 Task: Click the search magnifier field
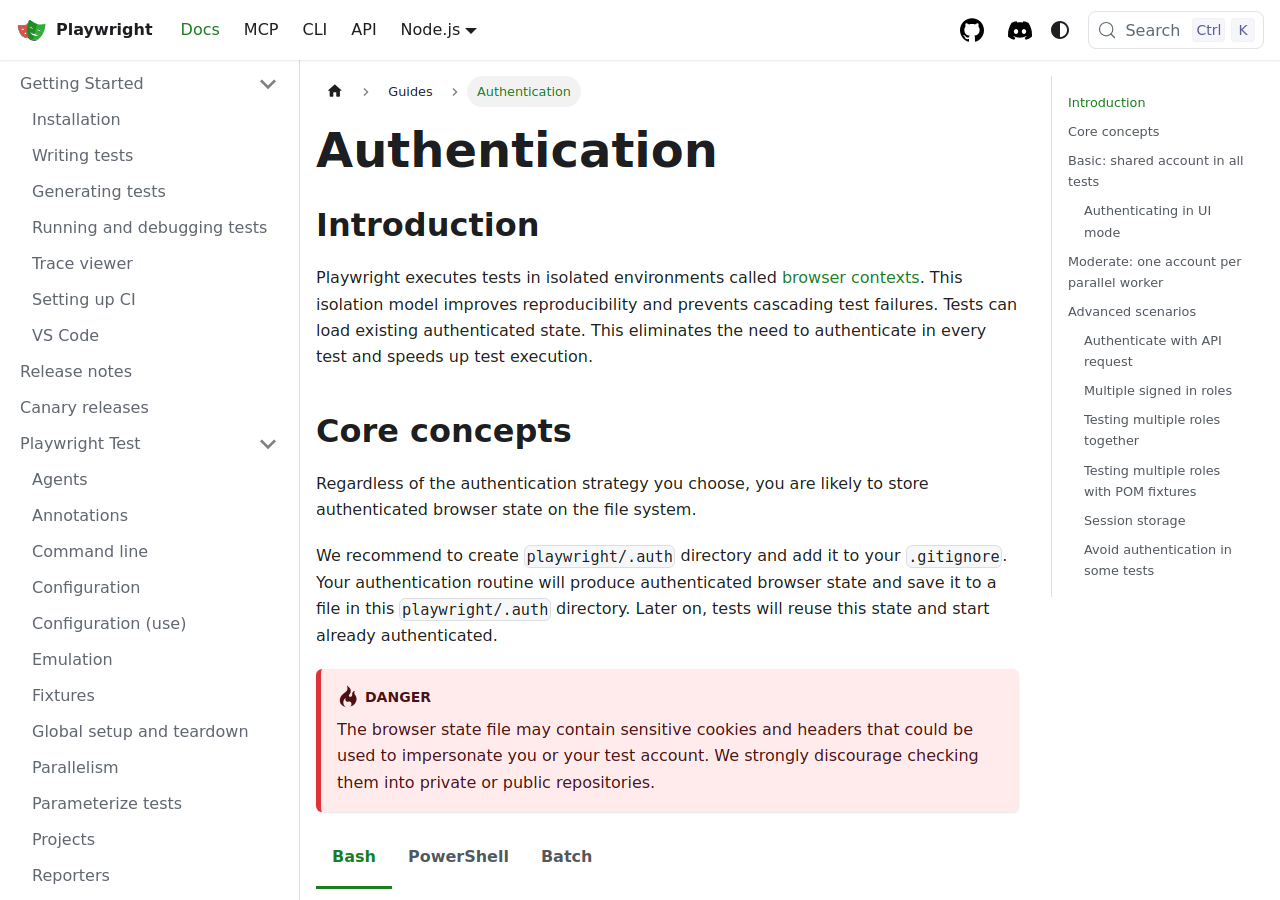tap(1176, 30)
